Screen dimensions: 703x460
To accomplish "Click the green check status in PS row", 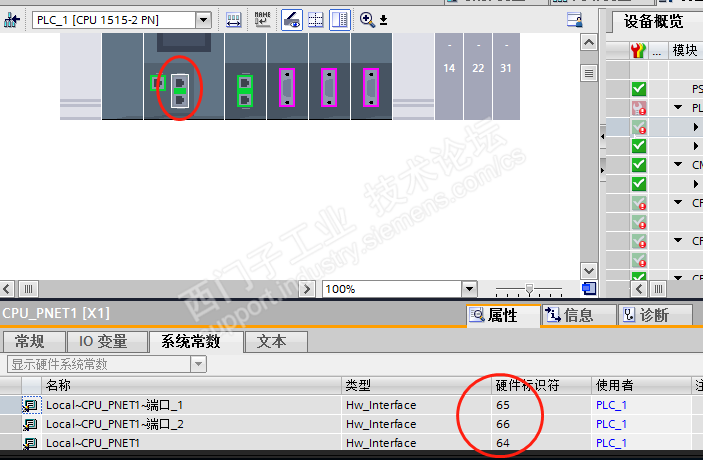I will (639, 89).
